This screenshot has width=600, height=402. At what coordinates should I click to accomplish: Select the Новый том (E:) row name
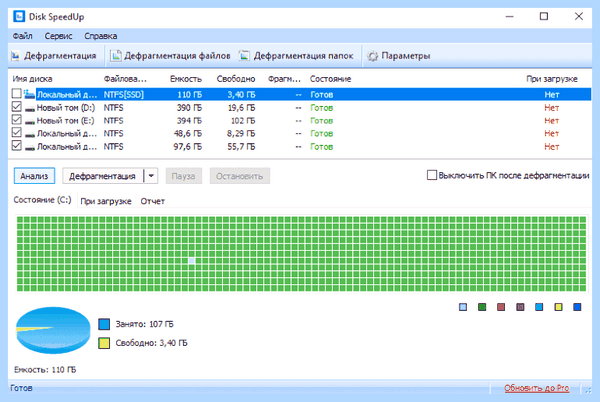tap(65, 121)
